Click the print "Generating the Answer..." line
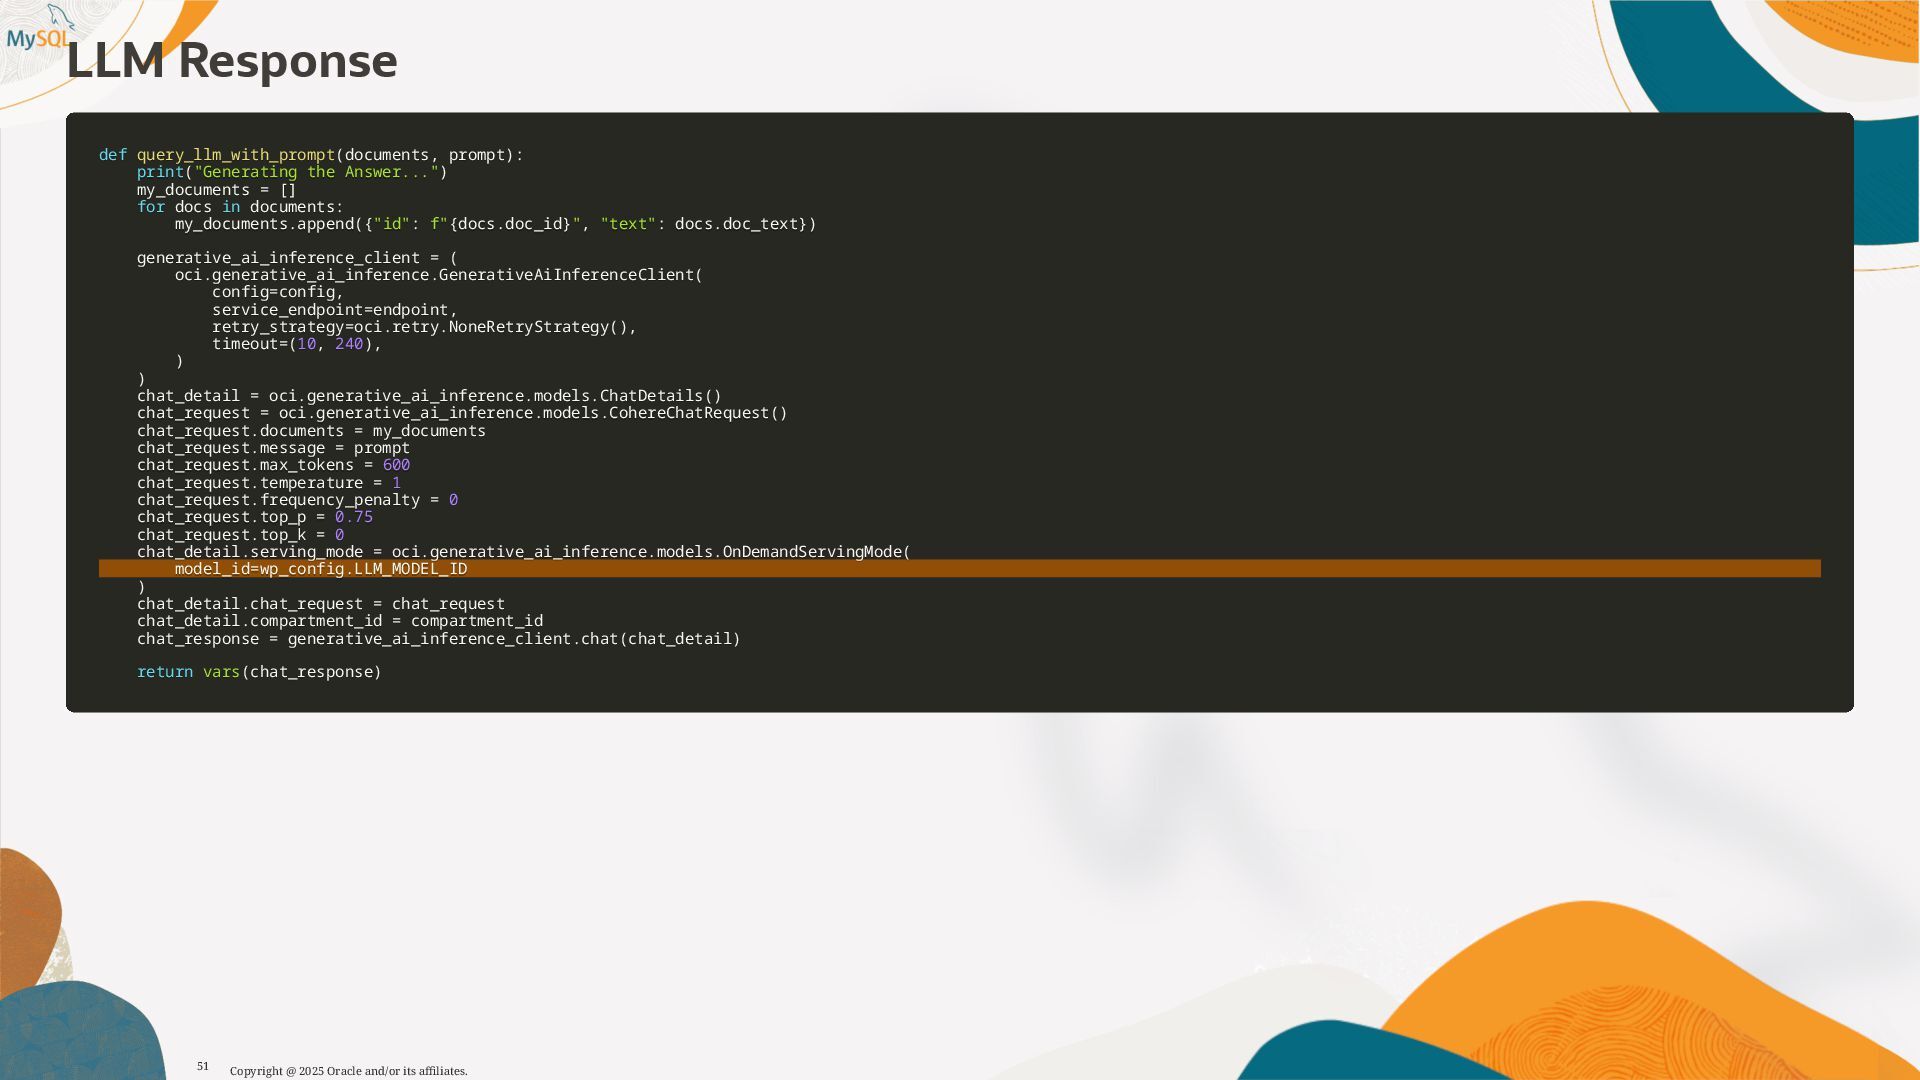 pyautogui.click(x=292, y=172)
